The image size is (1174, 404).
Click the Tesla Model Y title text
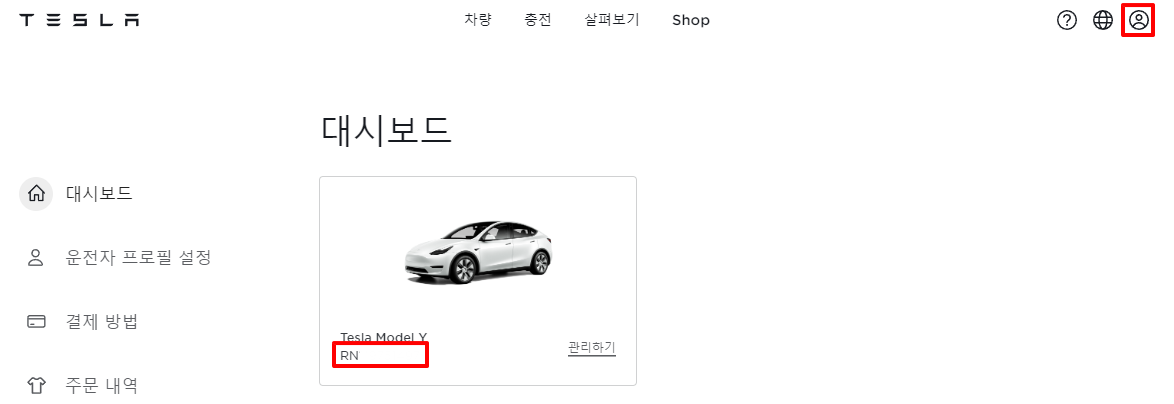tap(383, 337)
